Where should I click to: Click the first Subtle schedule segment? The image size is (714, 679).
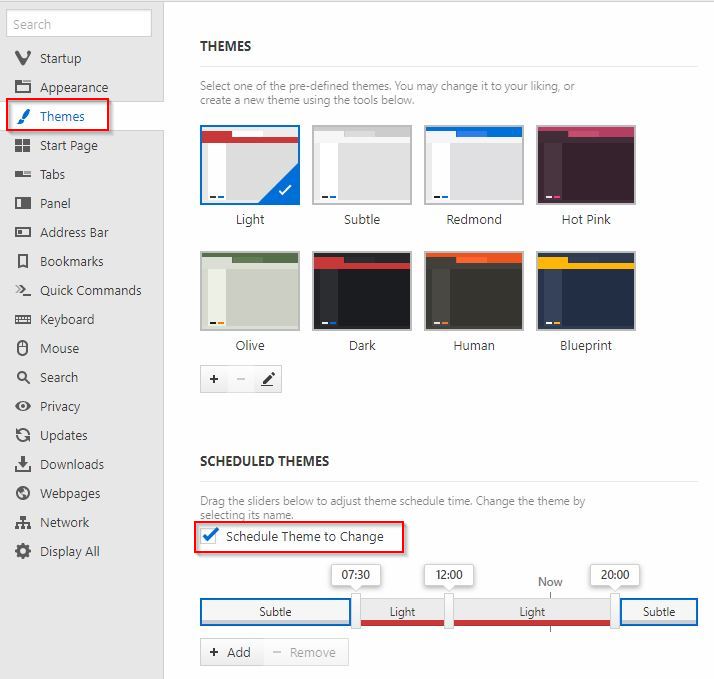pos(275,612)
